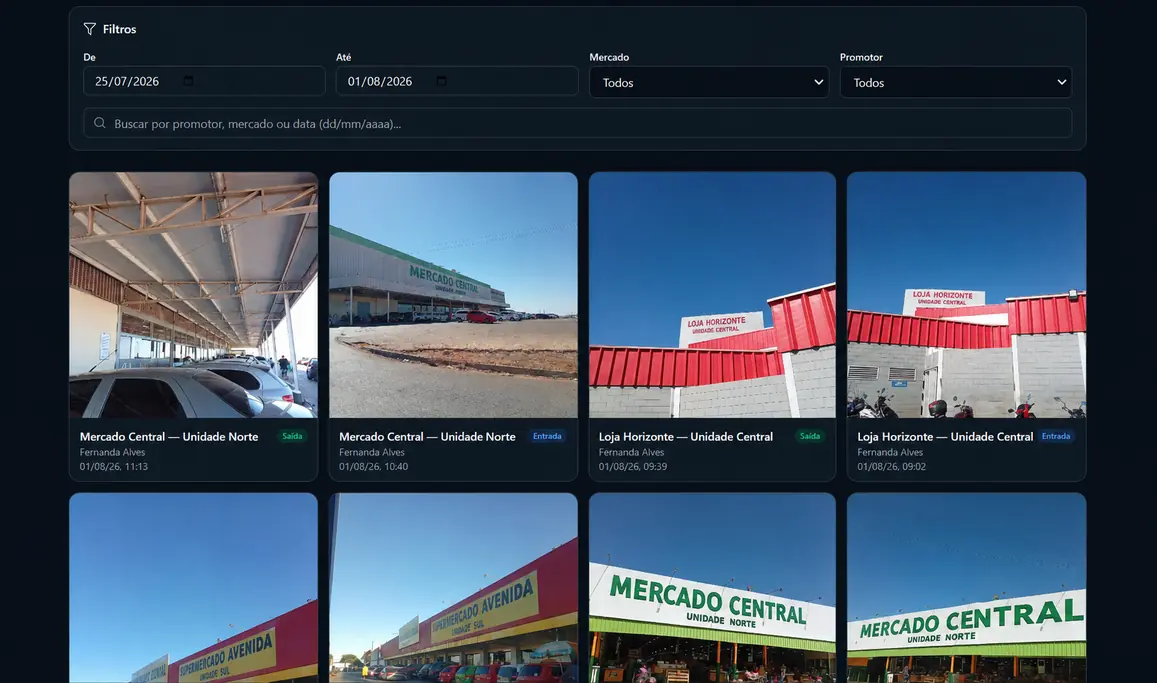Screen dimensions: 1157x683
Task: Click timestamp '01/08/26, 11:13'
Action: coord(114,466)
